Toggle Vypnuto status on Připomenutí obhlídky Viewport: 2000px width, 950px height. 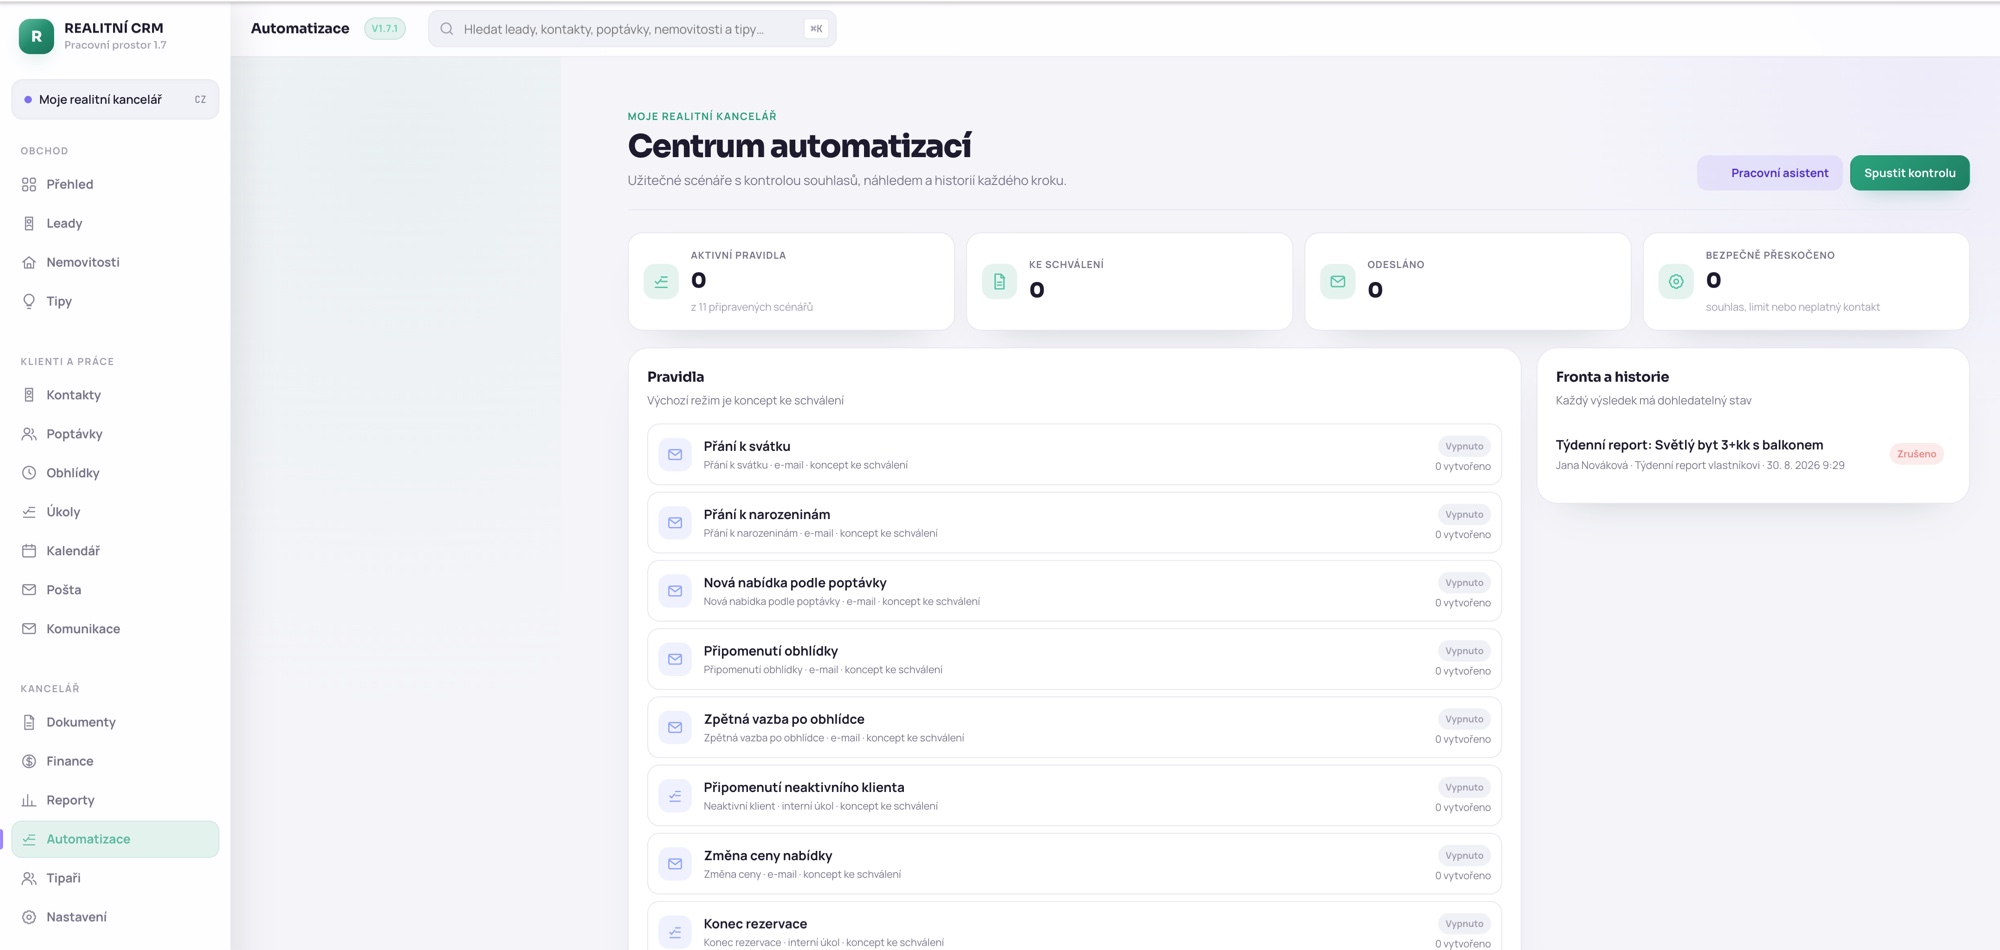[1464, 650]
